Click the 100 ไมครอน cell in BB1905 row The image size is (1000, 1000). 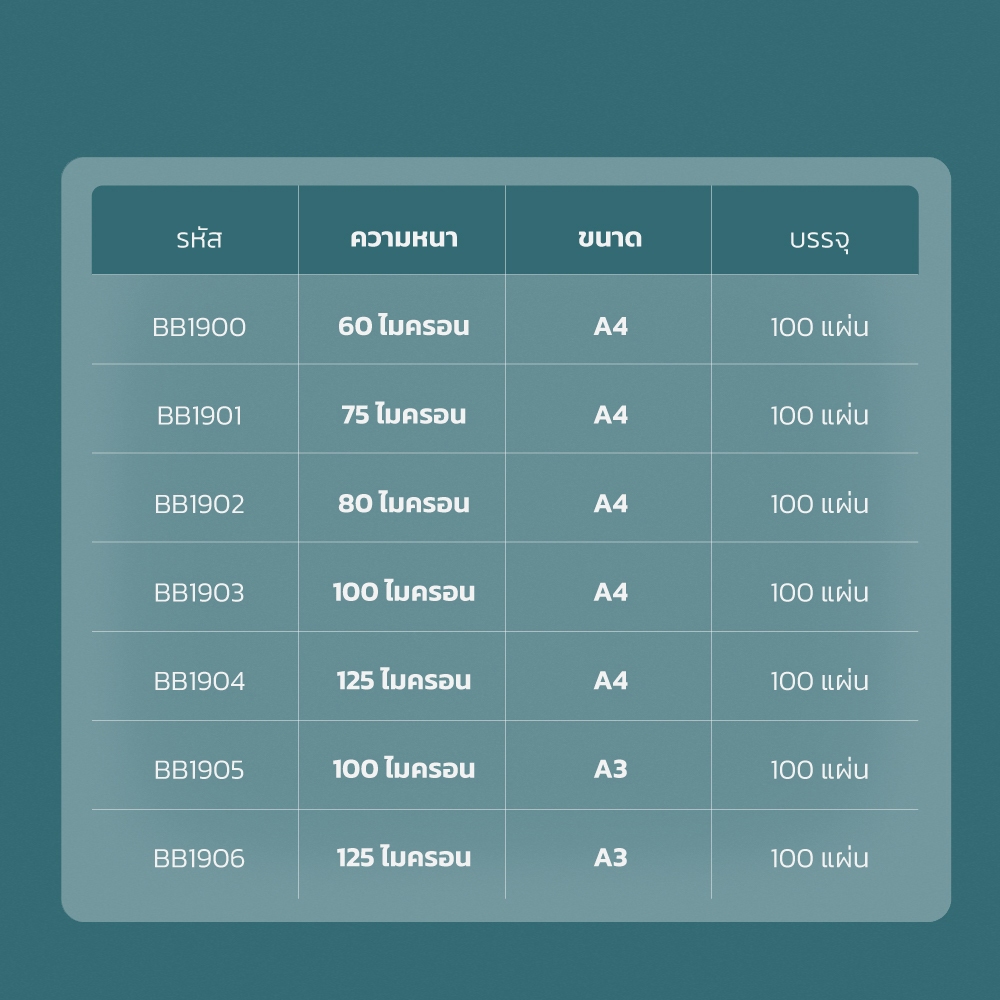point(403,768)
